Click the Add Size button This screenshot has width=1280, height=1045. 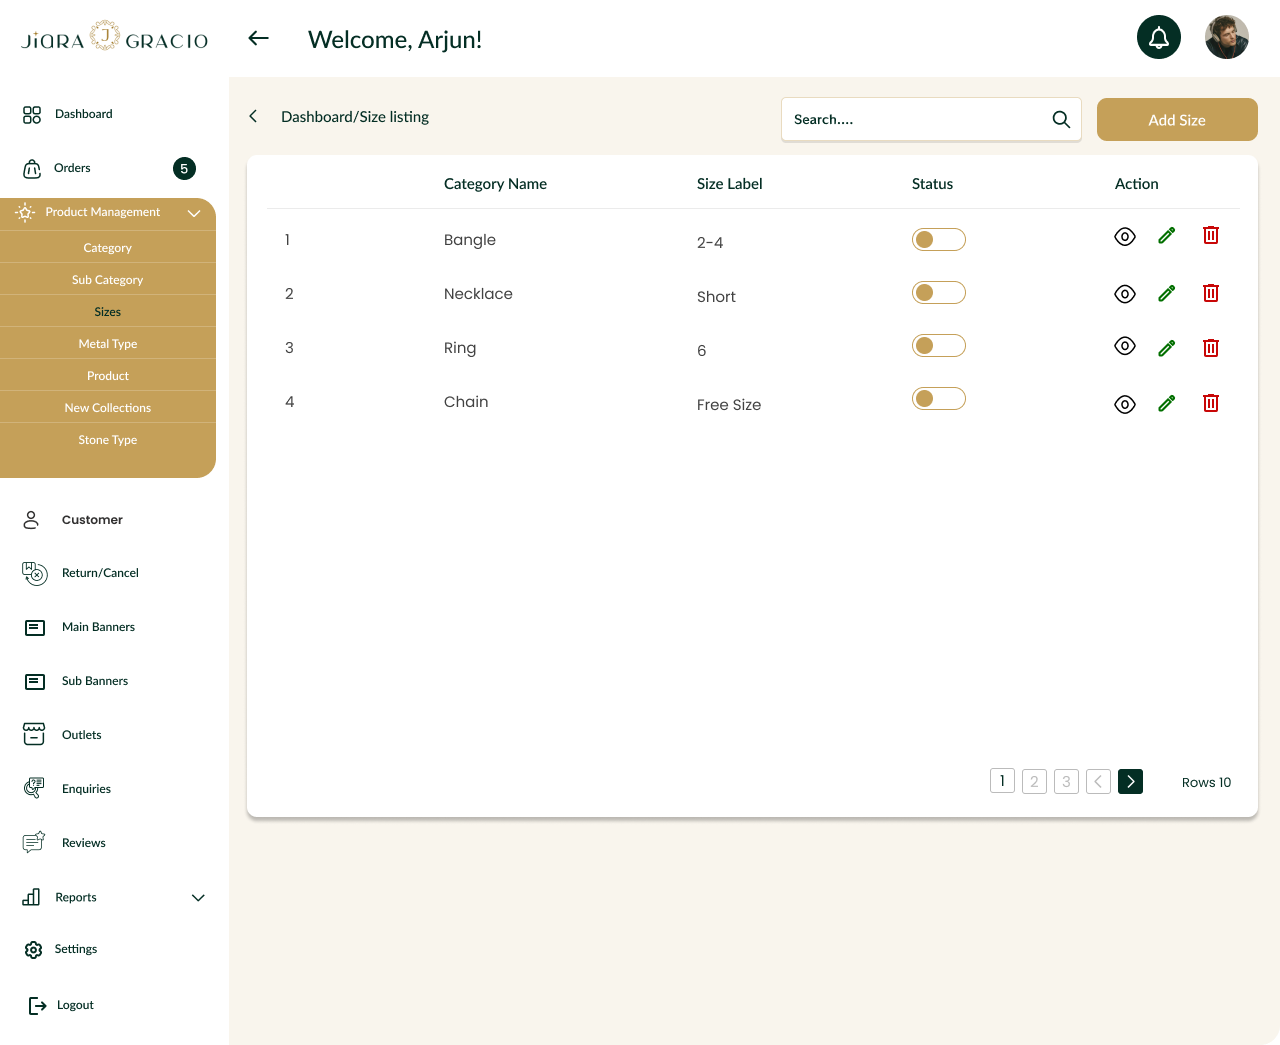[x=1177, y=120]
